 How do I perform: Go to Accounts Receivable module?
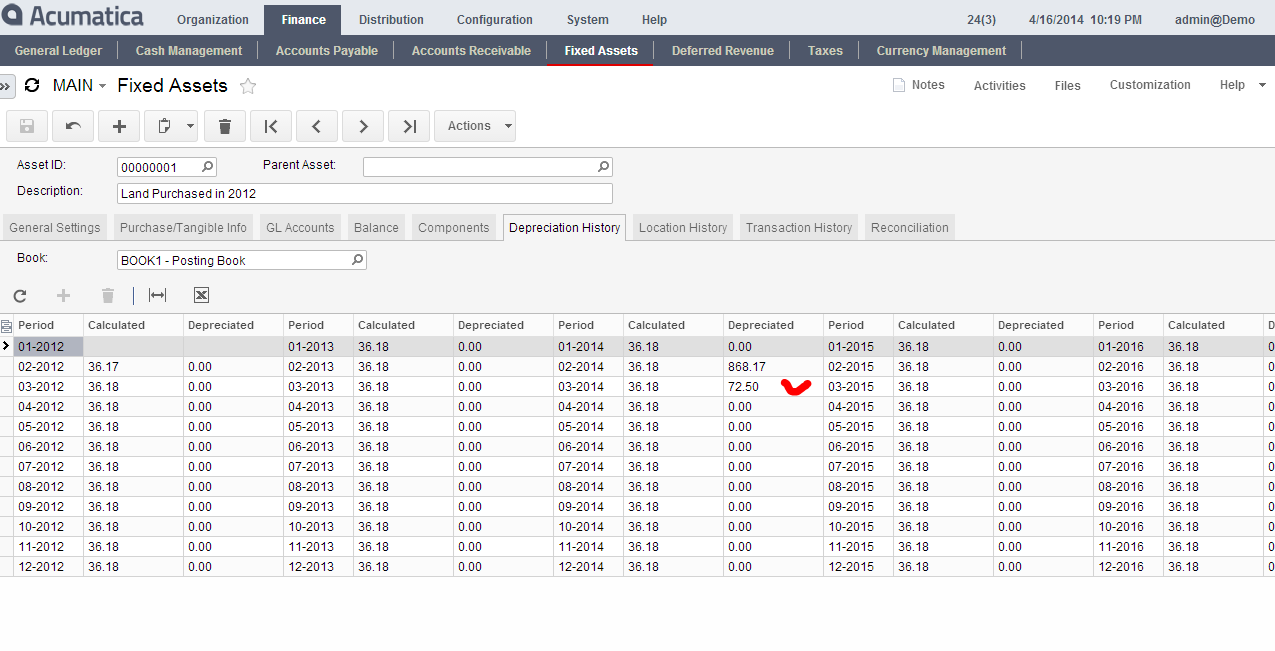pos(471,51)
